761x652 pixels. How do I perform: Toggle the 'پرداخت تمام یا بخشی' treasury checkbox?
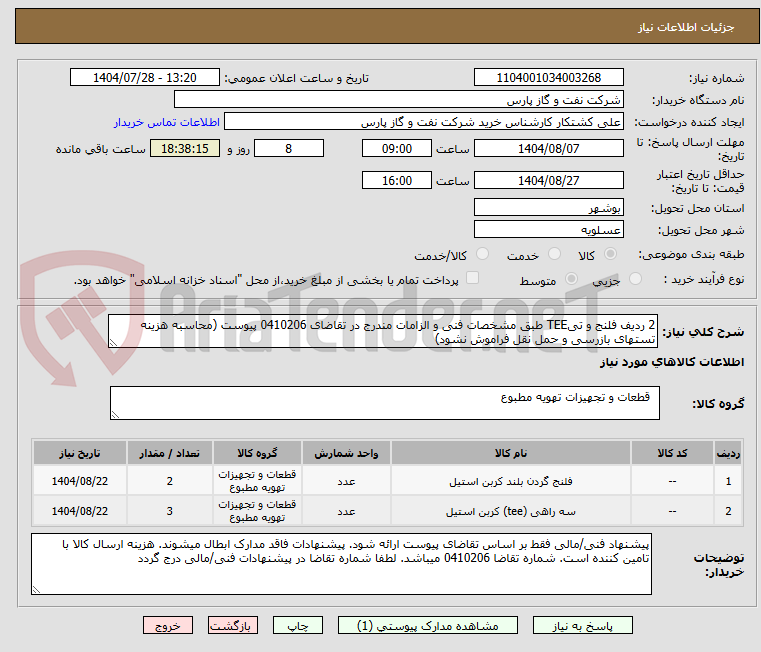pos(473,279)
